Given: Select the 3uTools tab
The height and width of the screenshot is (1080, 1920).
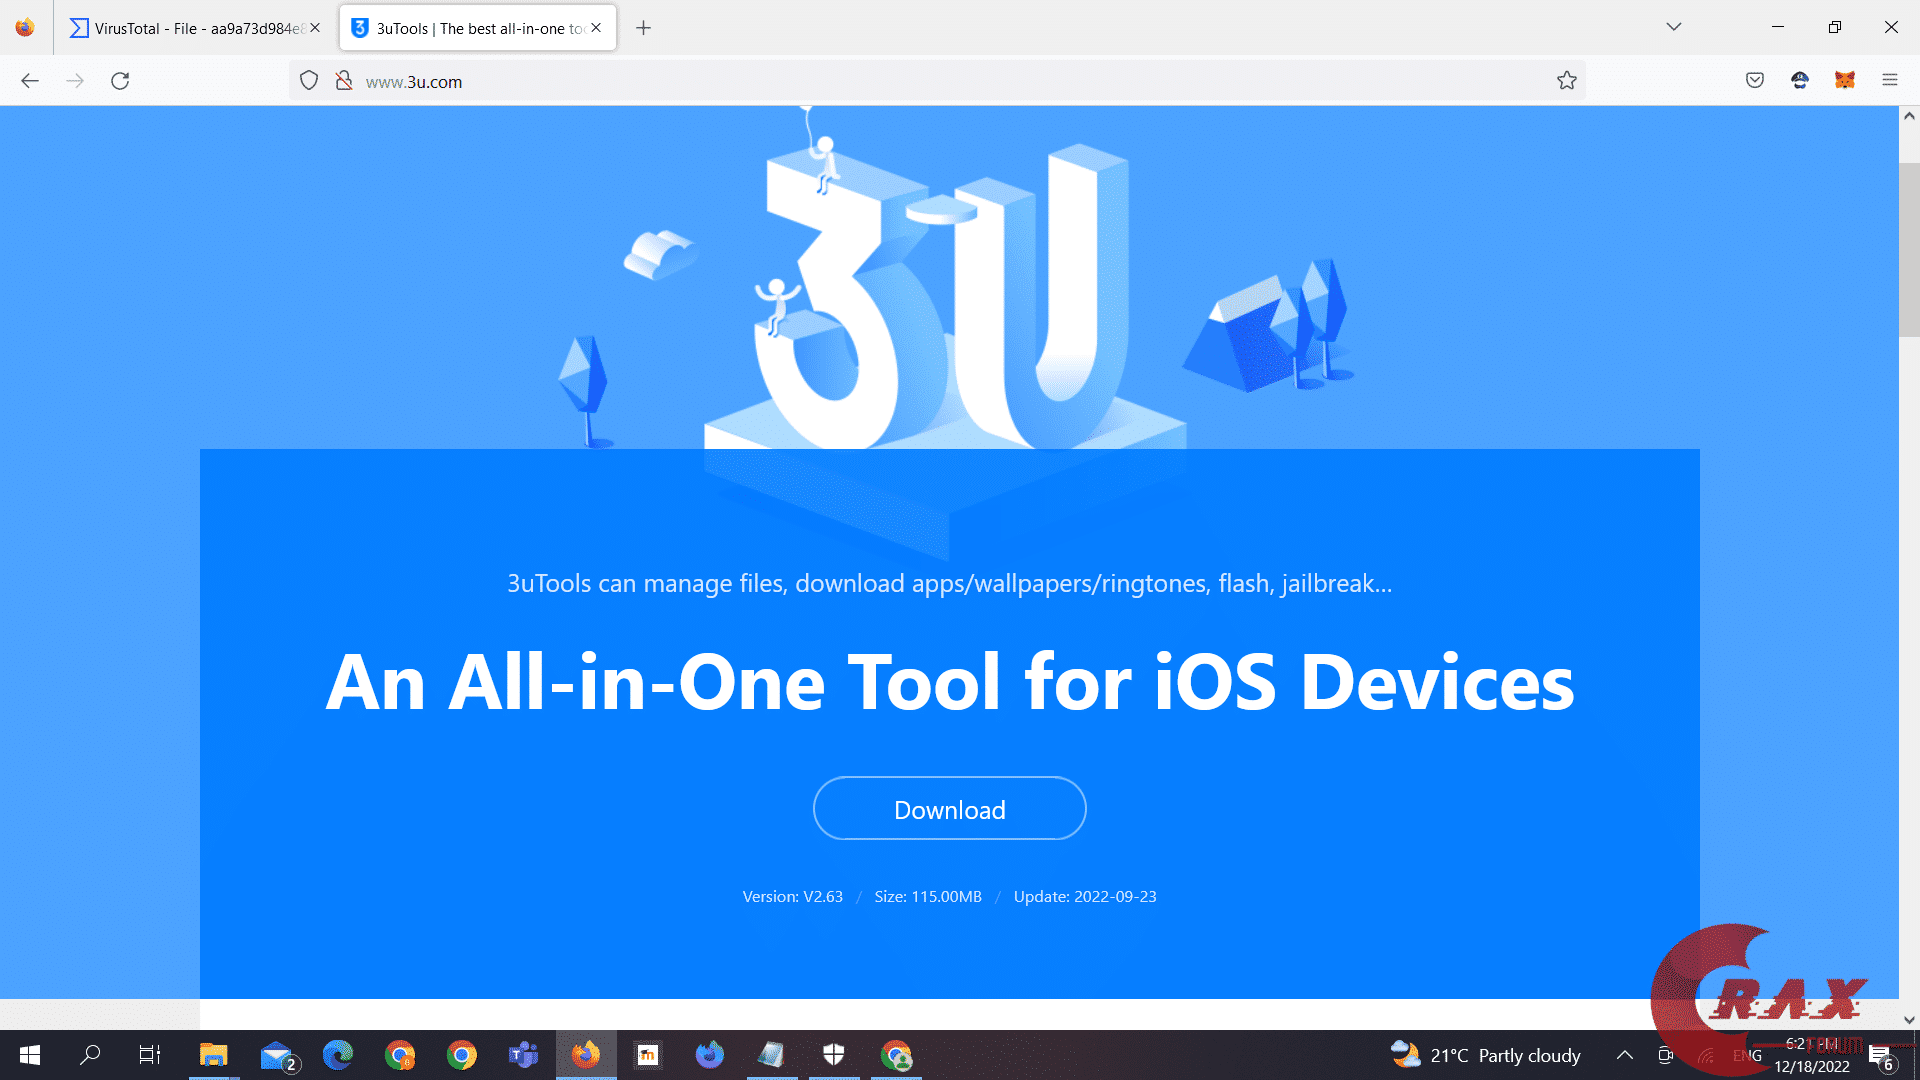Looking at the screenshot, I should pyautogui.click(x=478, y=28).
